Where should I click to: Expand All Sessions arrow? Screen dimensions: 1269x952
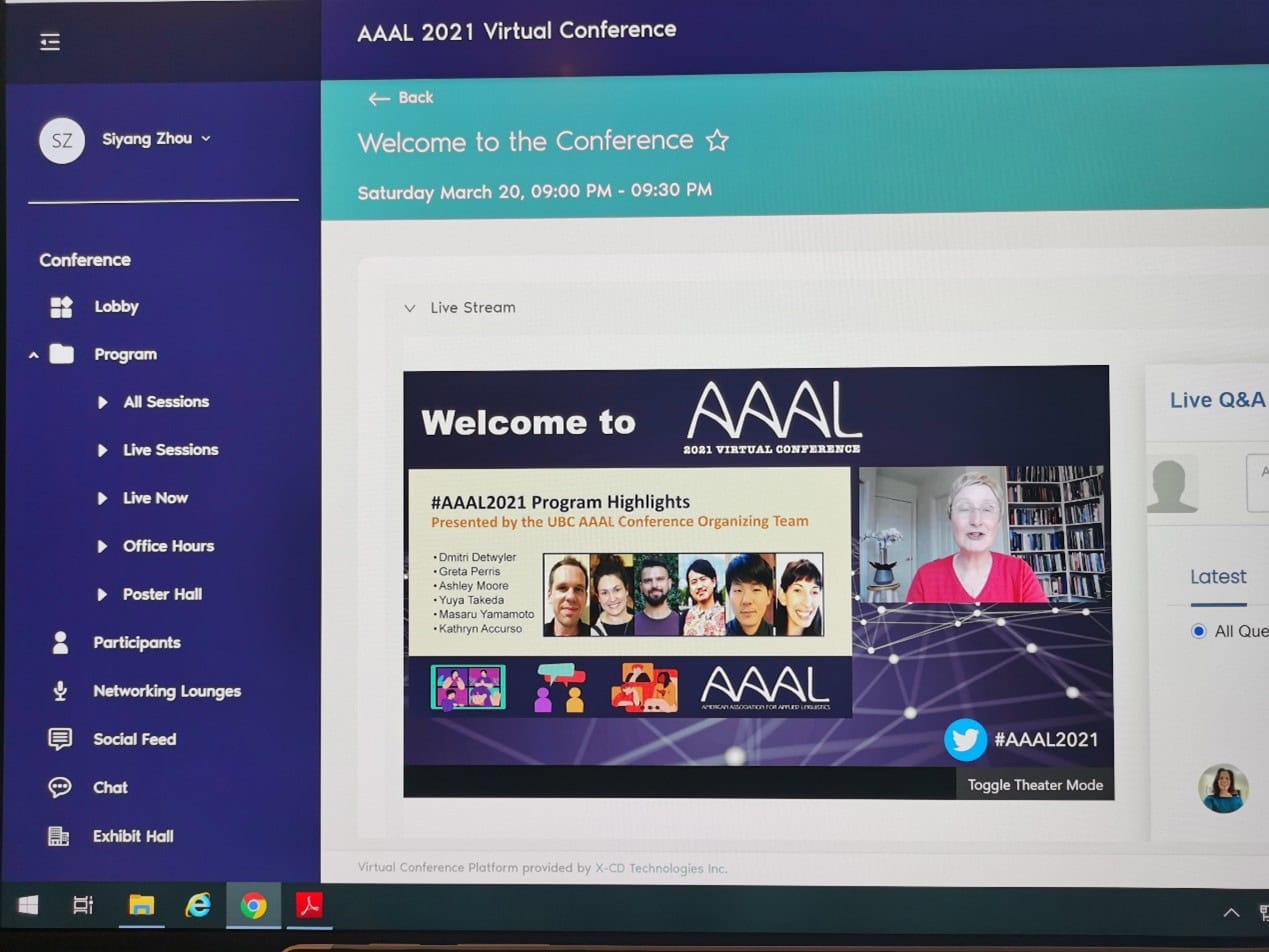click(102, 402)
